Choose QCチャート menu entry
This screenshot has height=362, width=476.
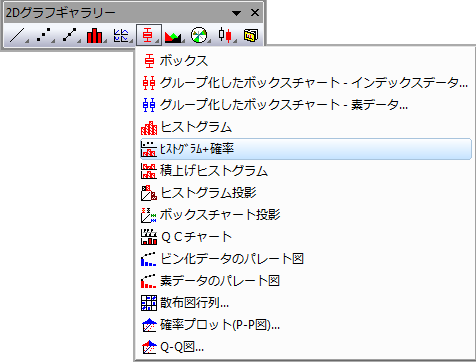[306, 237]
